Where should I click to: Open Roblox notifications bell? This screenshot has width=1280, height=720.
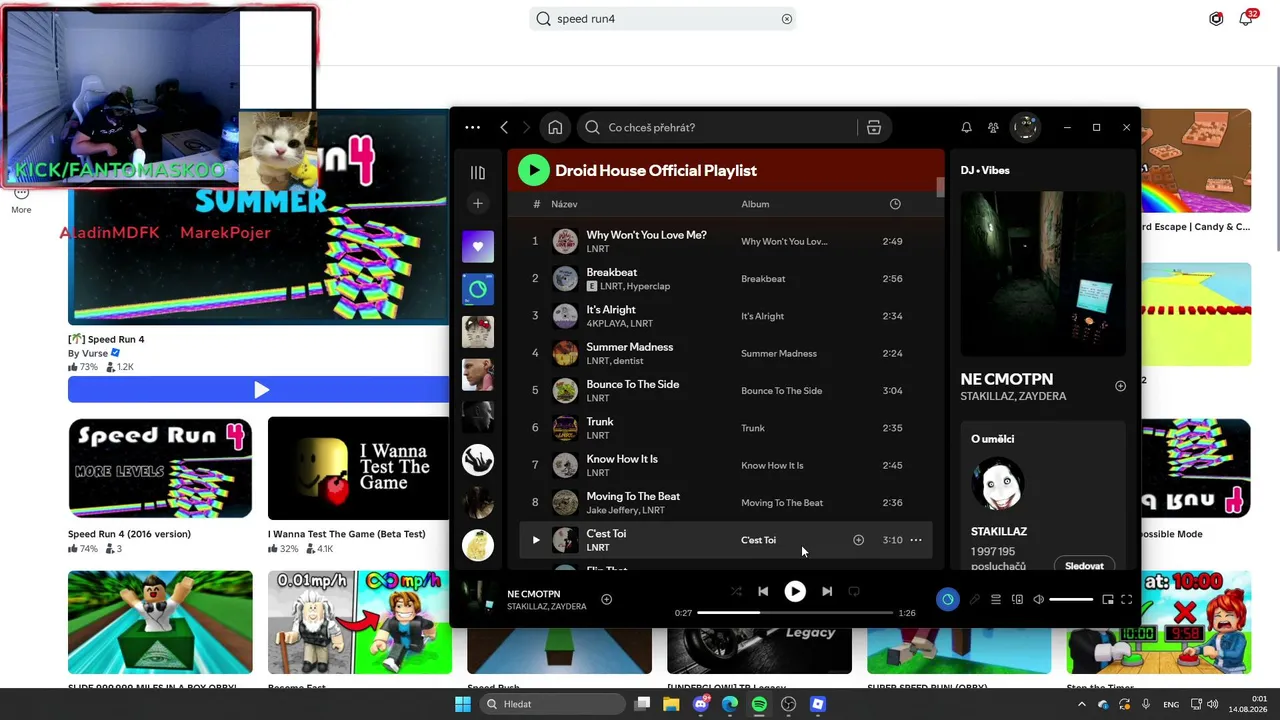pos(1246,19)
